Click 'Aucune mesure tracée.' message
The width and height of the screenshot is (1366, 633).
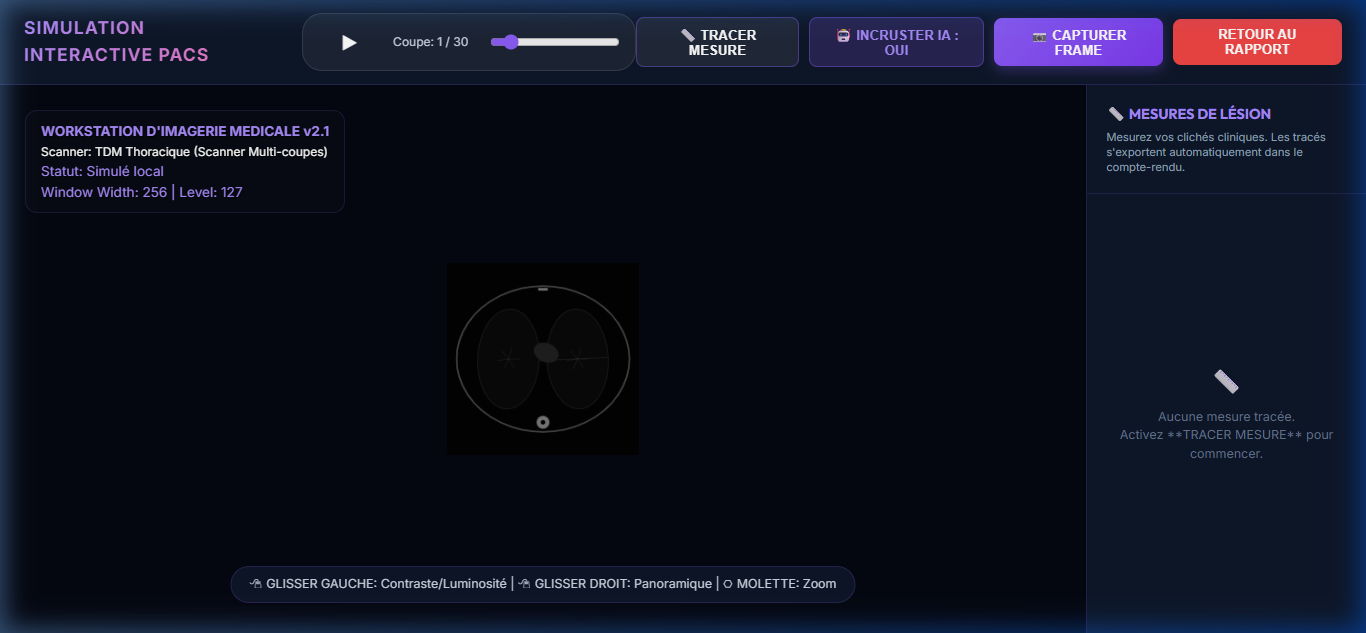point(1226,416)
